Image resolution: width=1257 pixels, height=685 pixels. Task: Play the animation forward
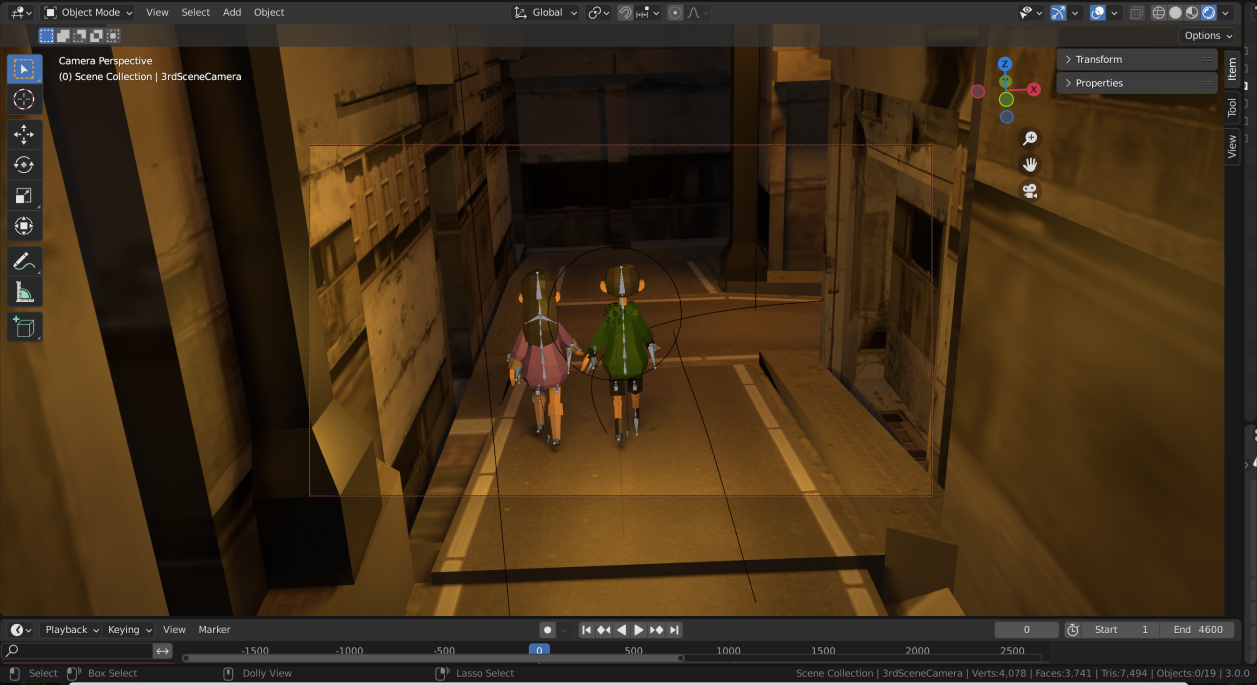pos(639,630)
